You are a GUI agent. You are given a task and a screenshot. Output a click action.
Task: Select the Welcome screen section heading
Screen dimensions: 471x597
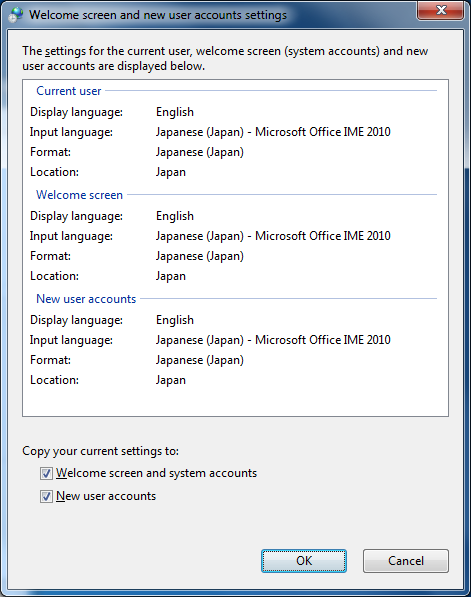click(79, 195)
